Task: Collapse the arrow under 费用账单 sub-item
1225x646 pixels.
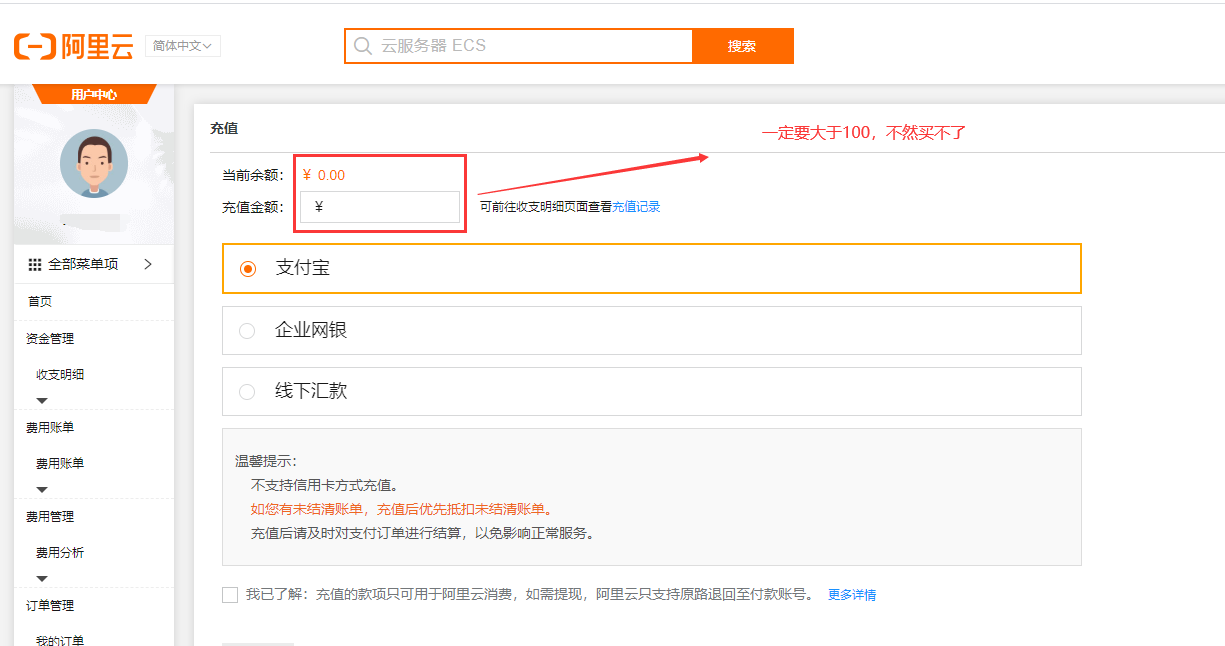Action: 42,489
